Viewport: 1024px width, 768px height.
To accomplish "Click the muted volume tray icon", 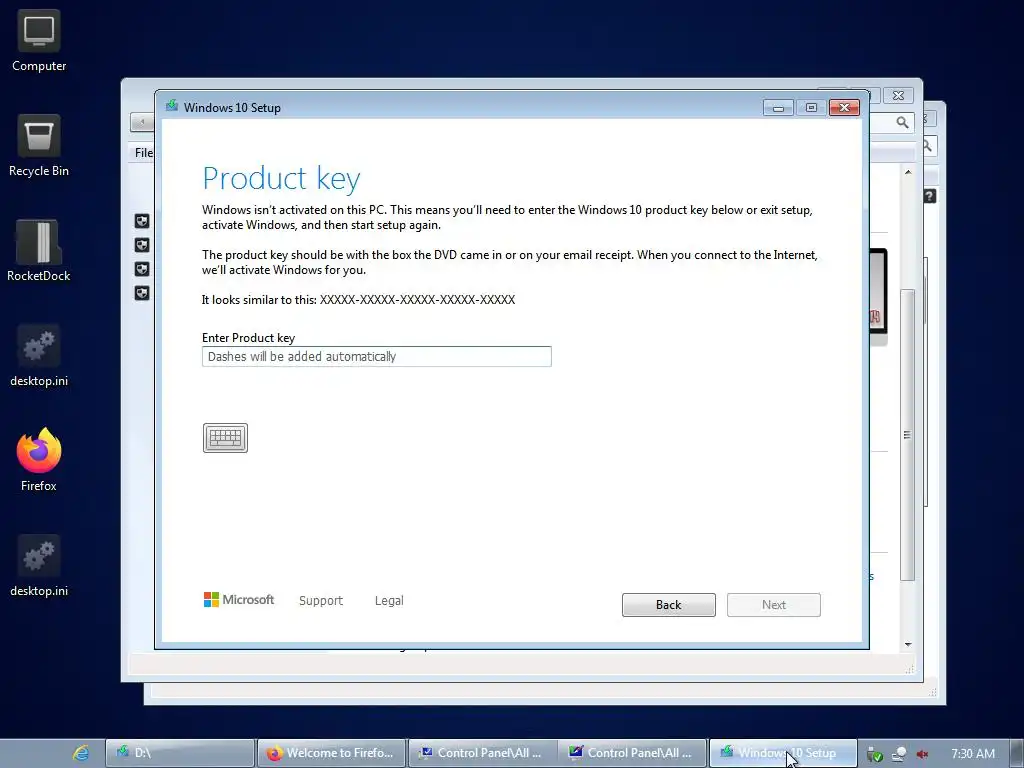I will click(x=922, y=754).
